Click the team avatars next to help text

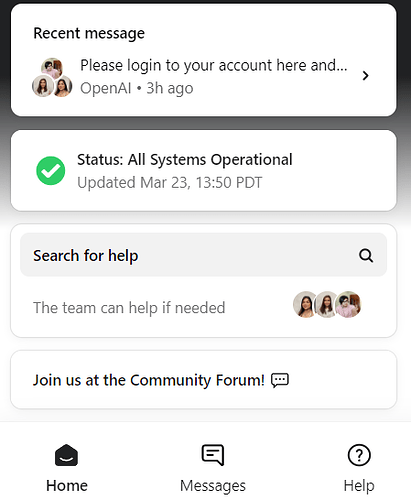(327, 304)
